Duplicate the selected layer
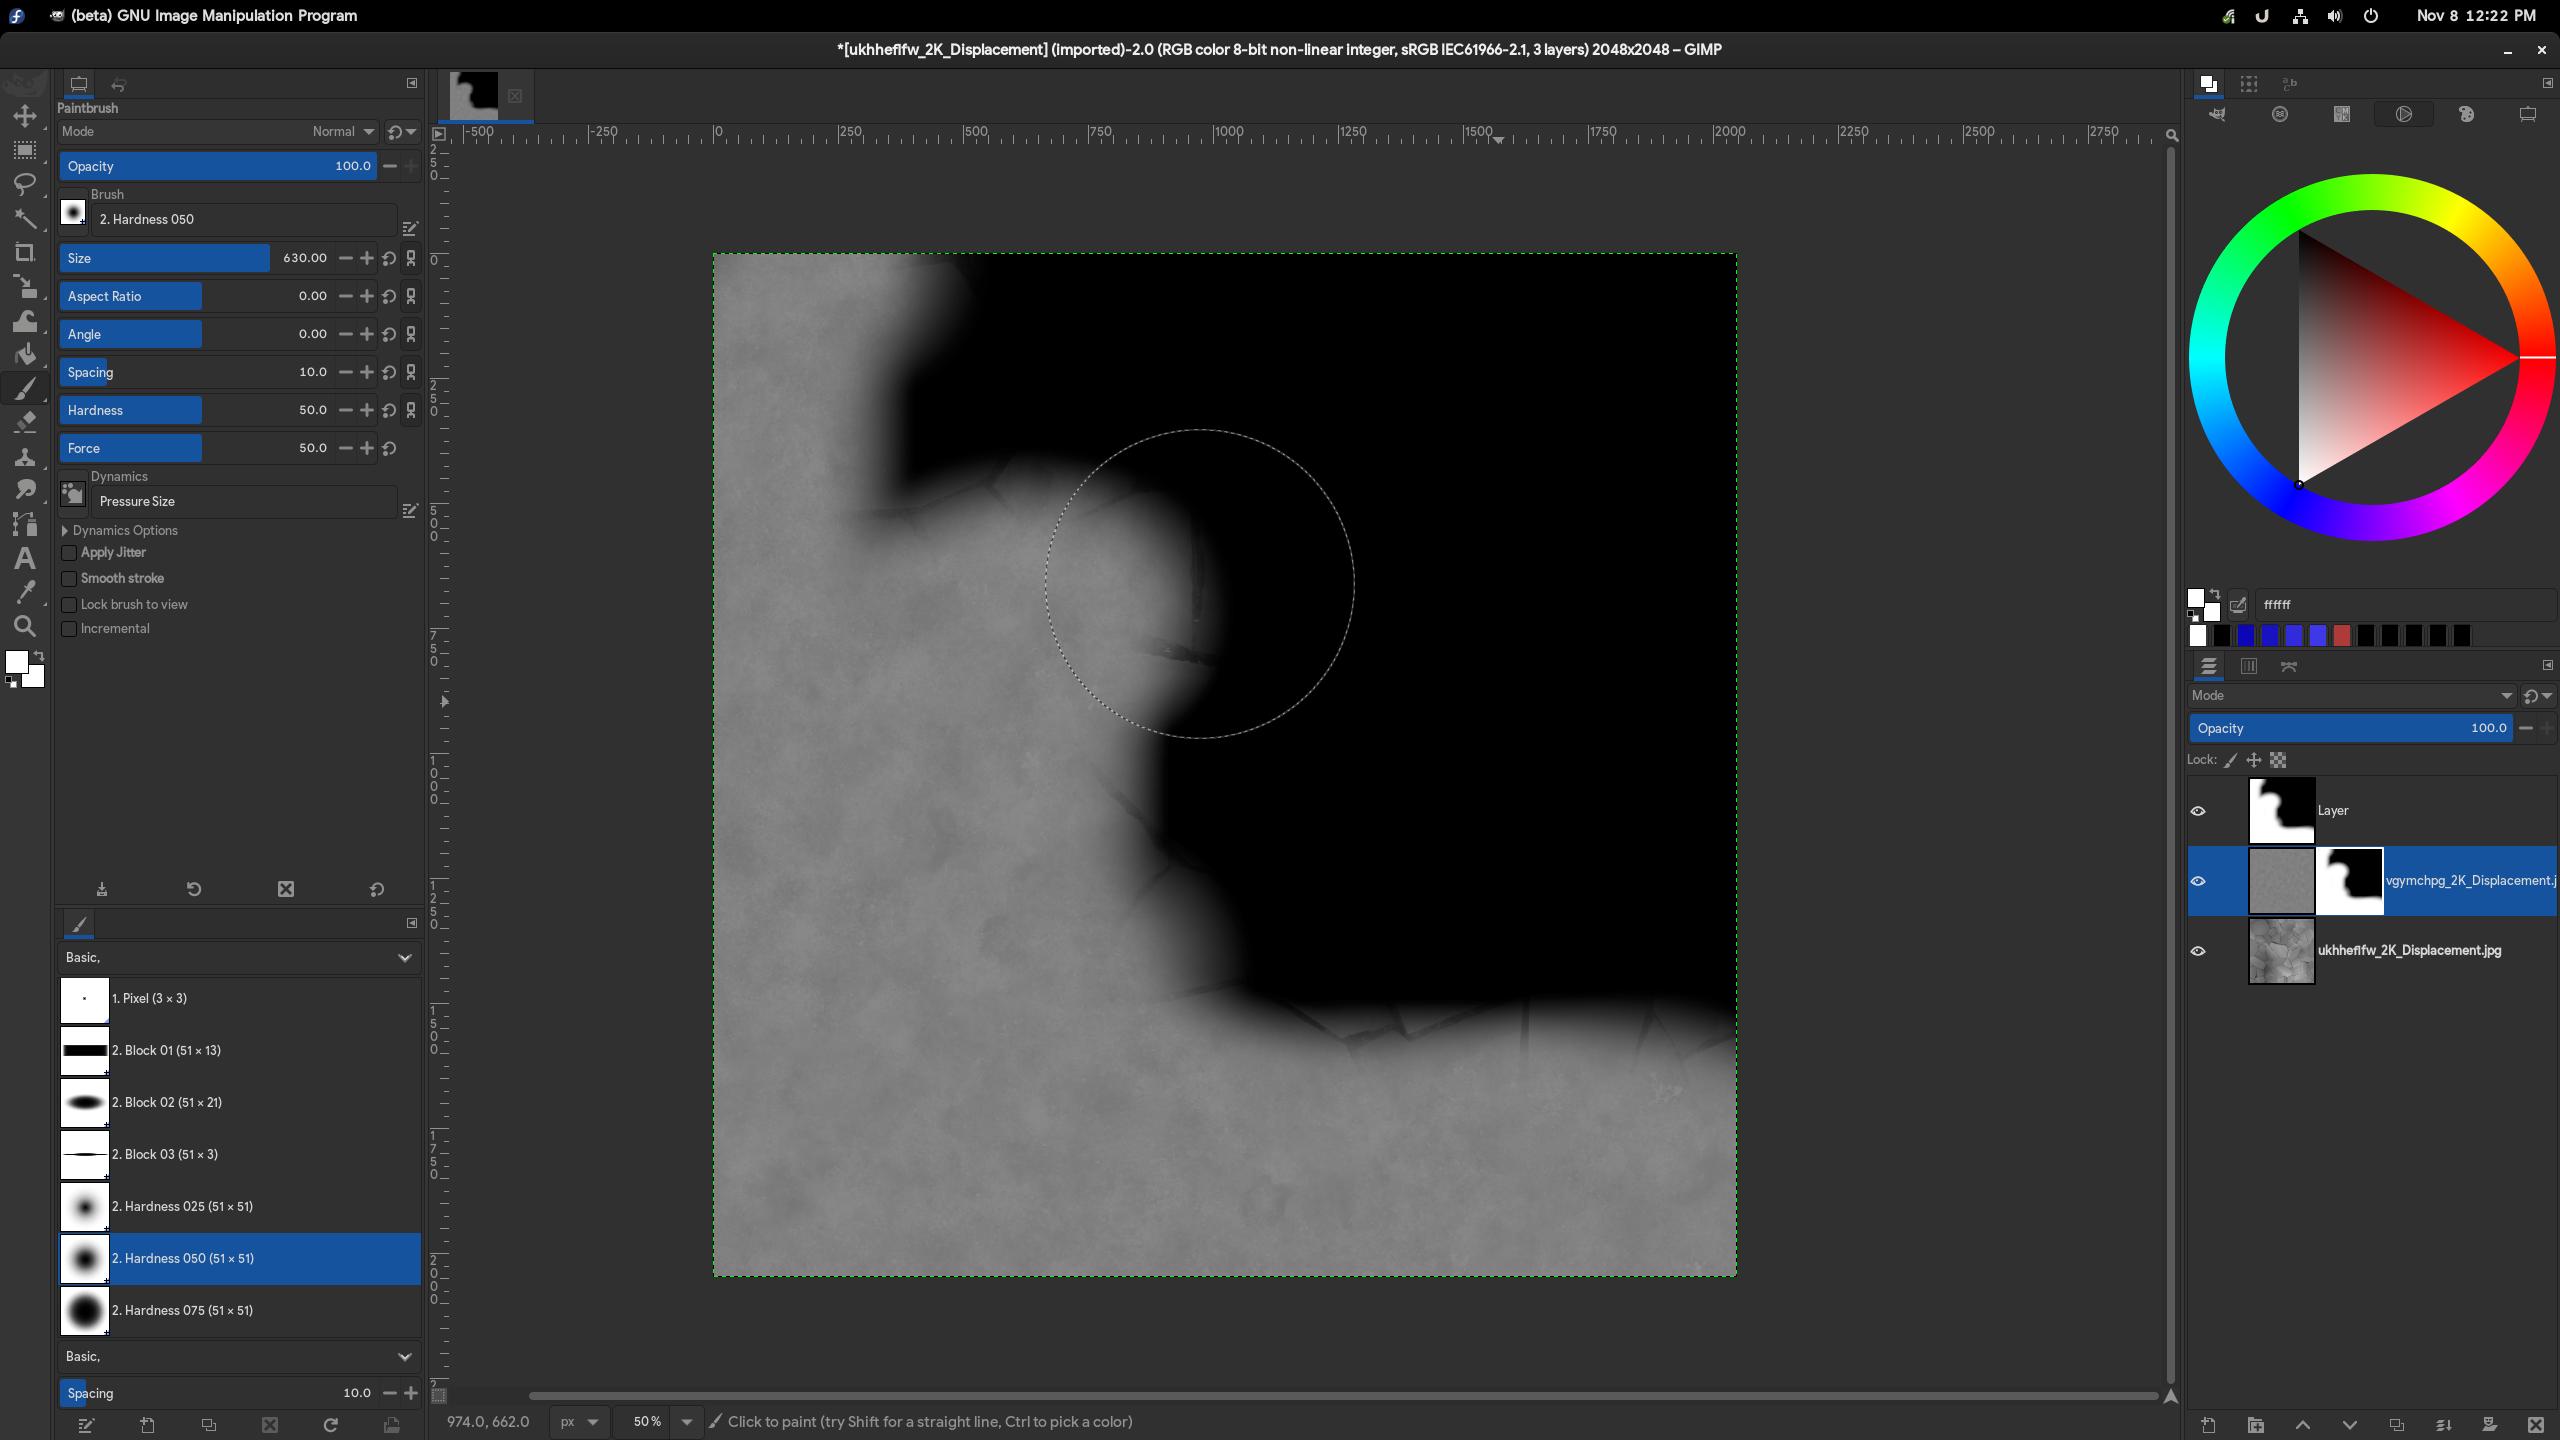 coord(2396,1425)
